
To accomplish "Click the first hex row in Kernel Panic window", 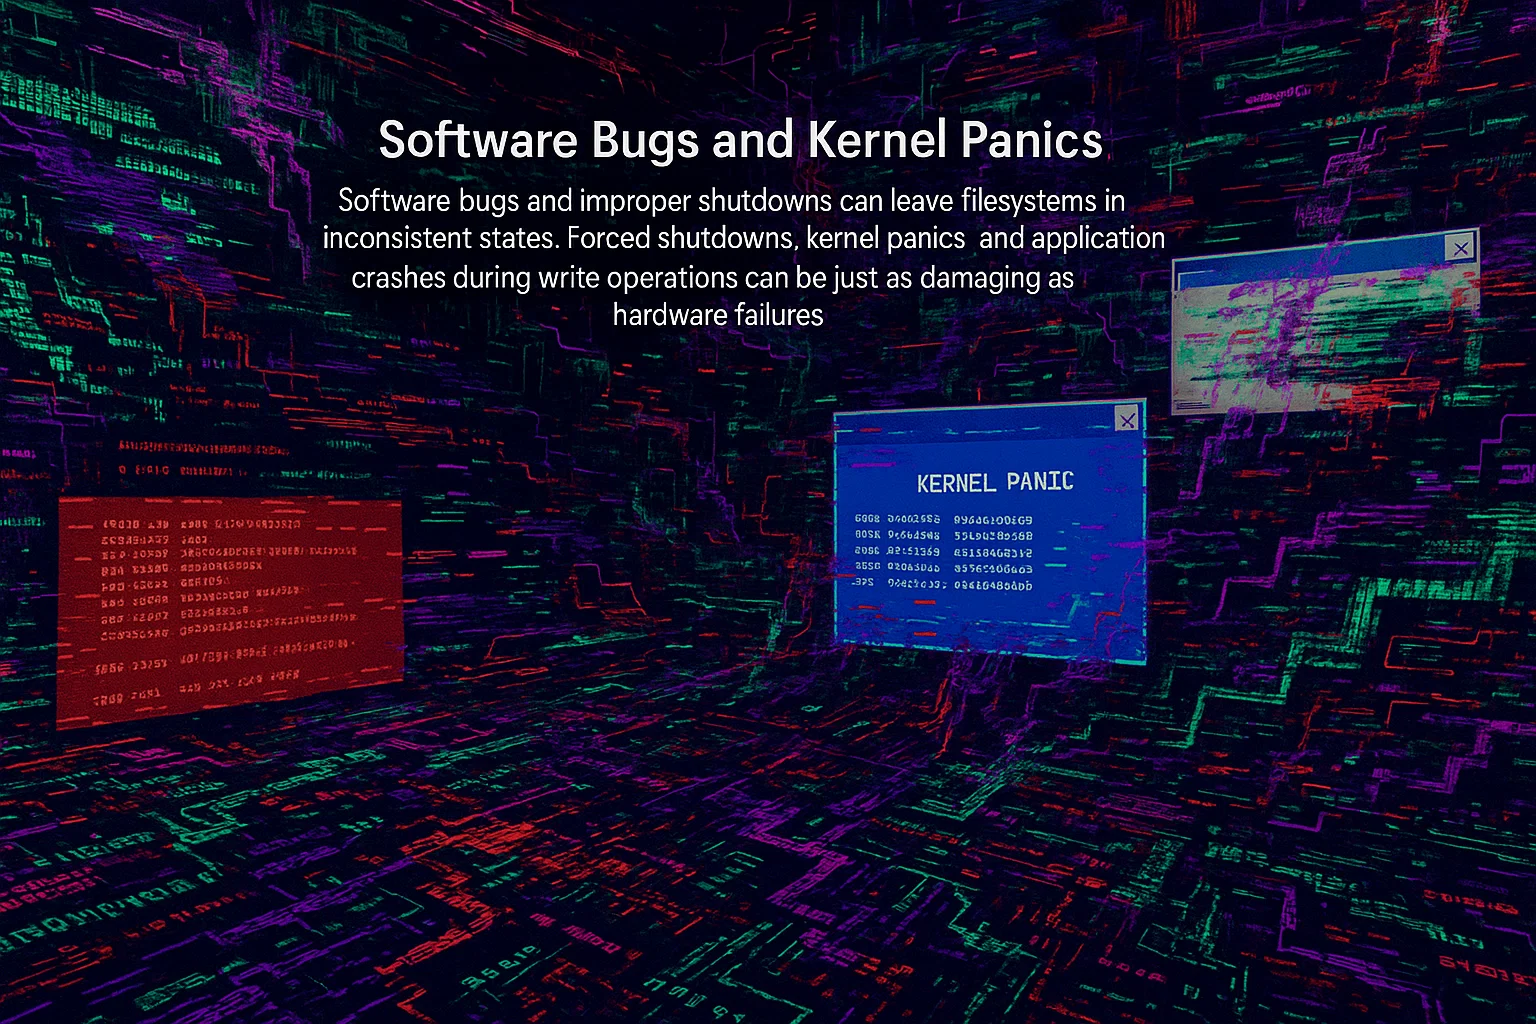I will 944,520.
